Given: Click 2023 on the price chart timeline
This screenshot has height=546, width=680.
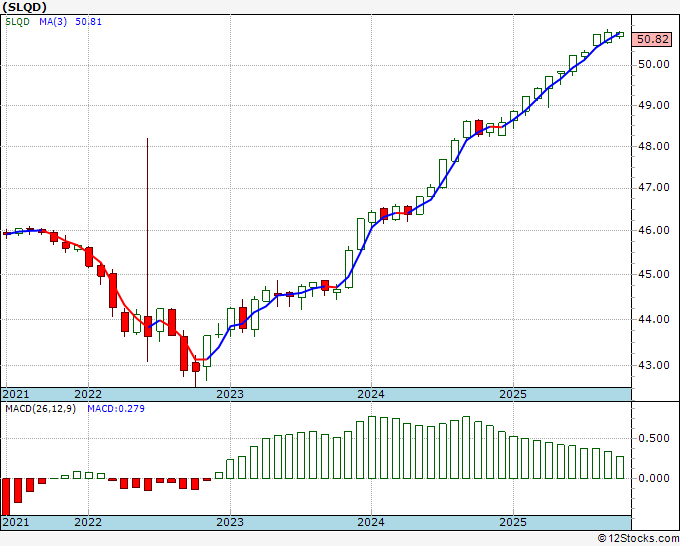Looking at the screenshot, I should click(230, 394).
